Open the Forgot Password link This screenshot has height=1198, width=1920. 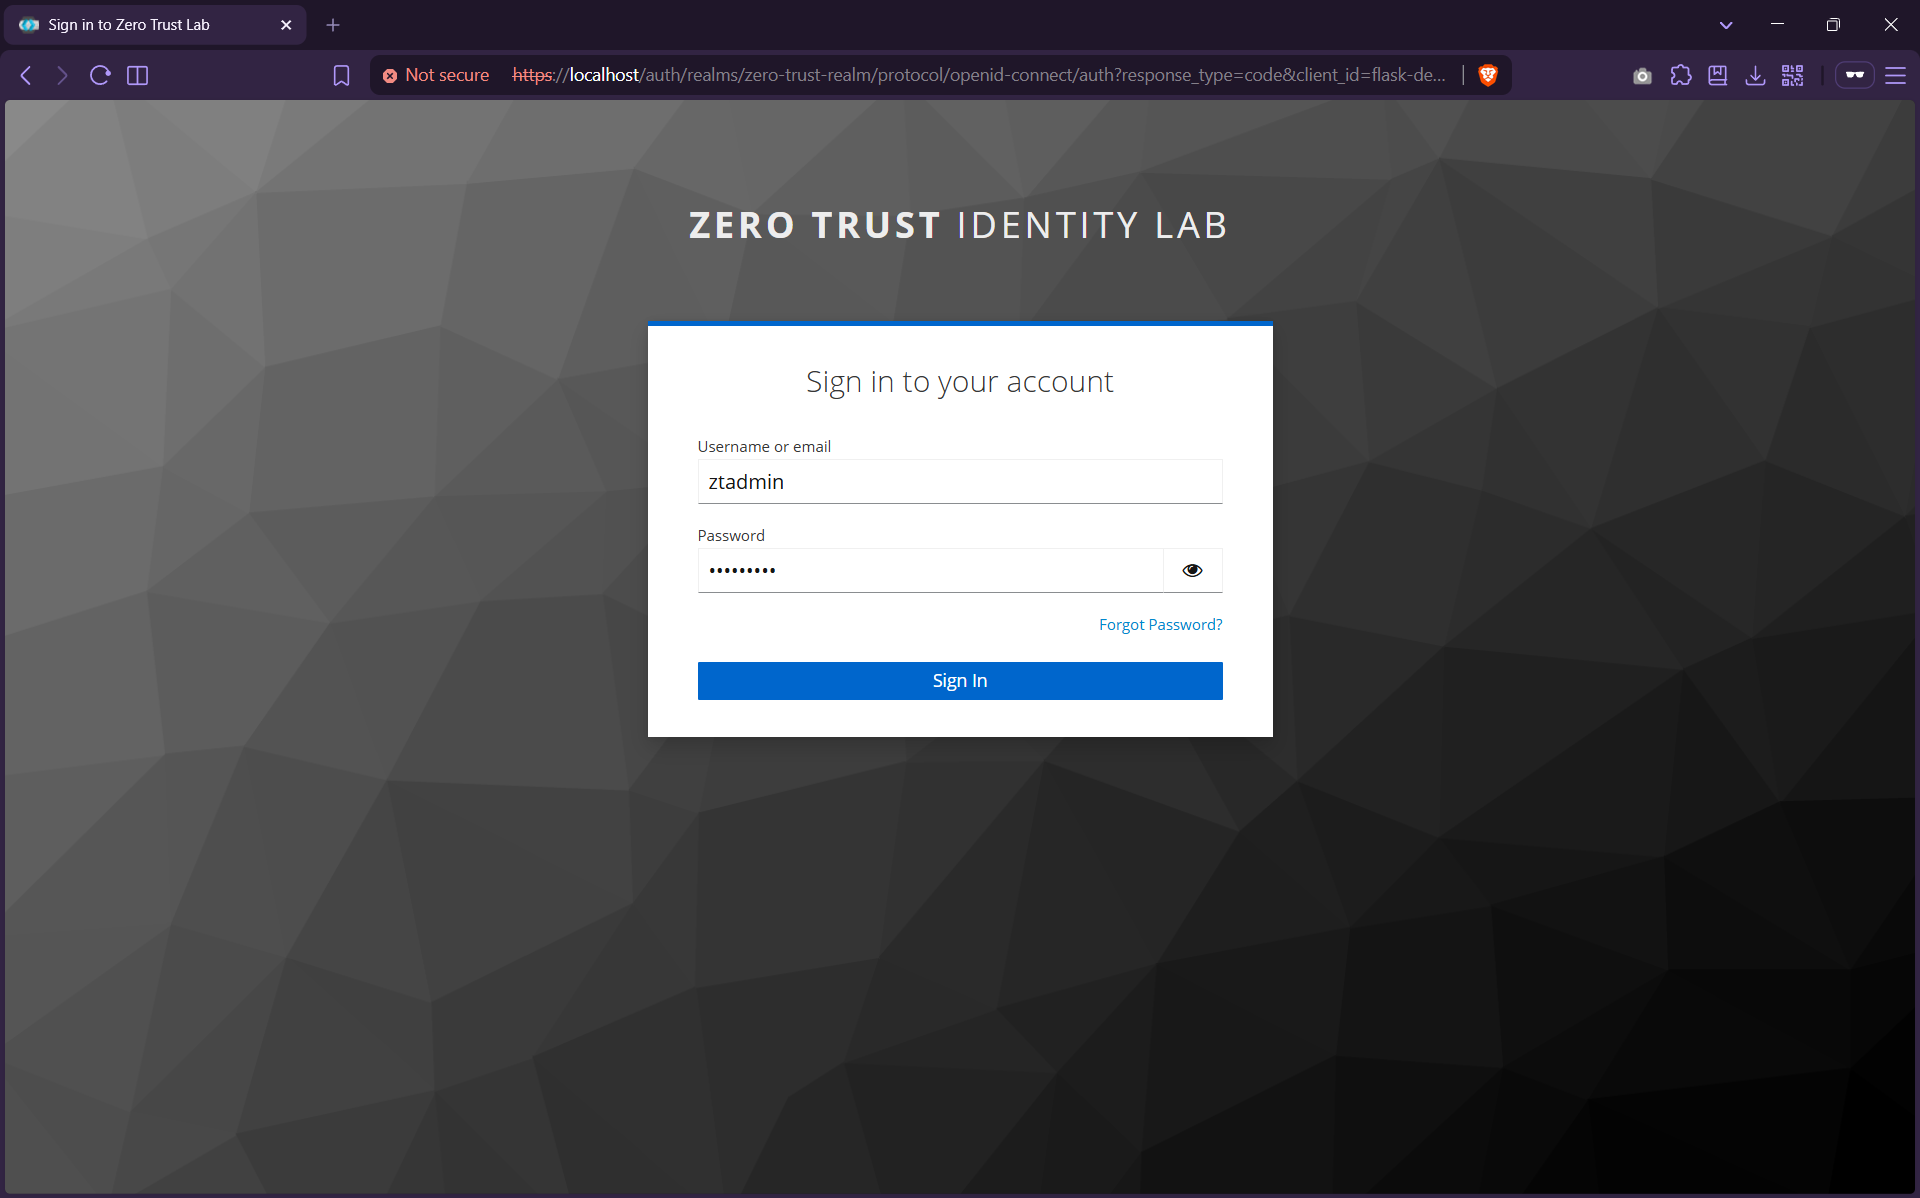coord(1160,624)
